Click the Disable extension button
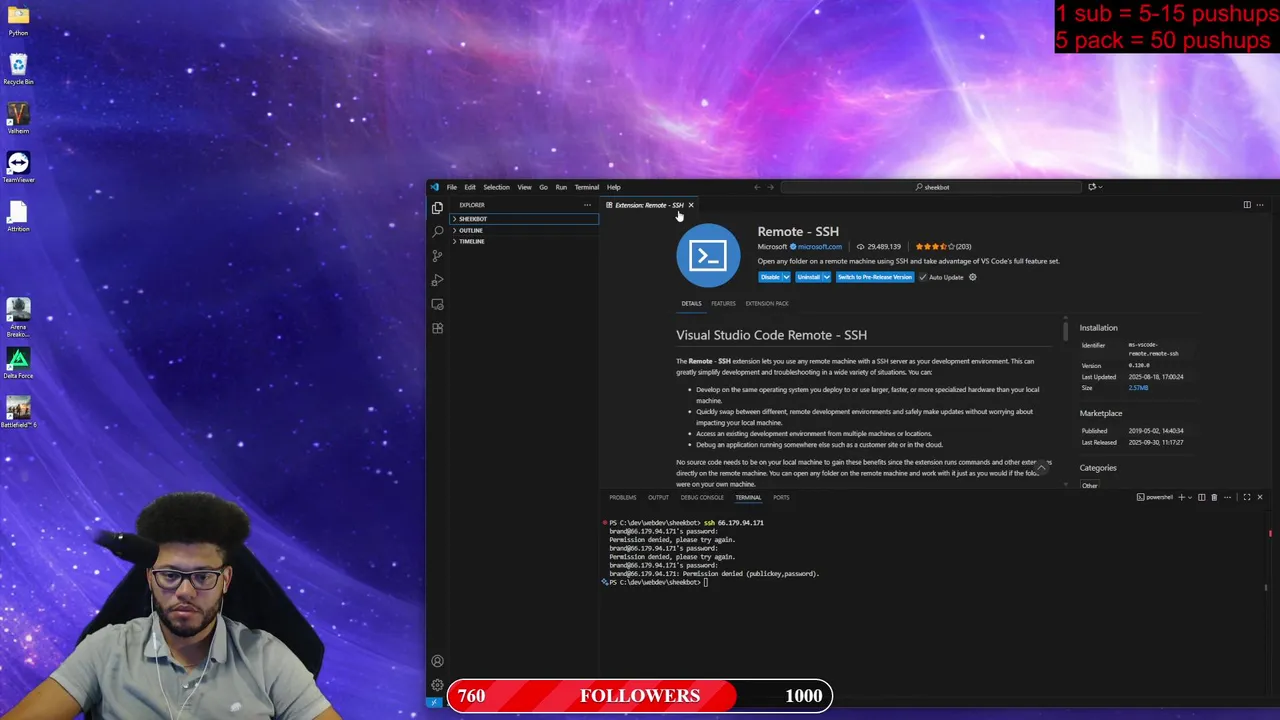 pos(770,277)
